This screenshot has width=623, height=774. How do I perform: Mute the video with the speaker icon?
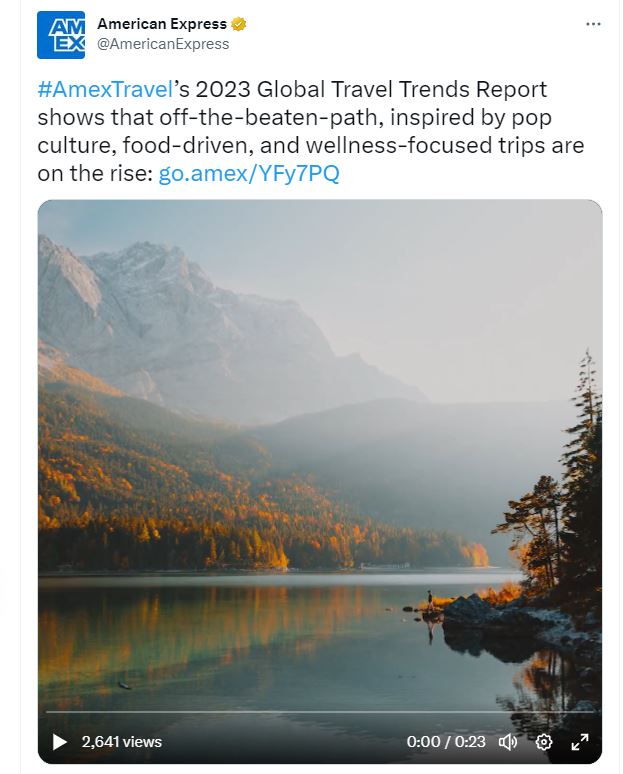click(508, 742)
